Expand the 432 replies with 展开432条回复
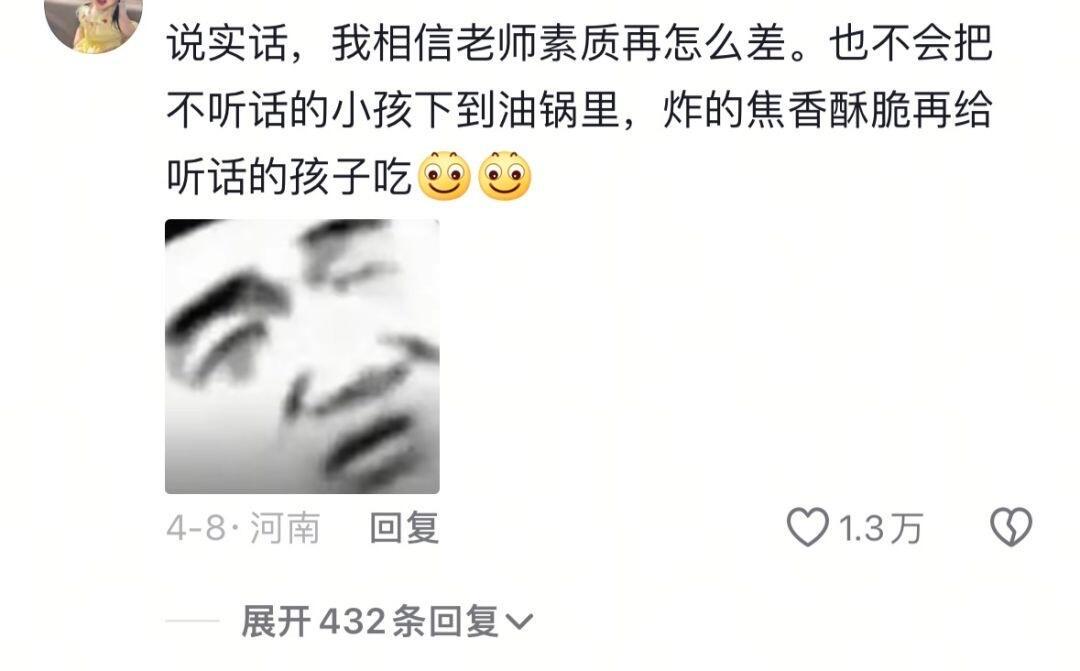 click(x=387, y=622)
